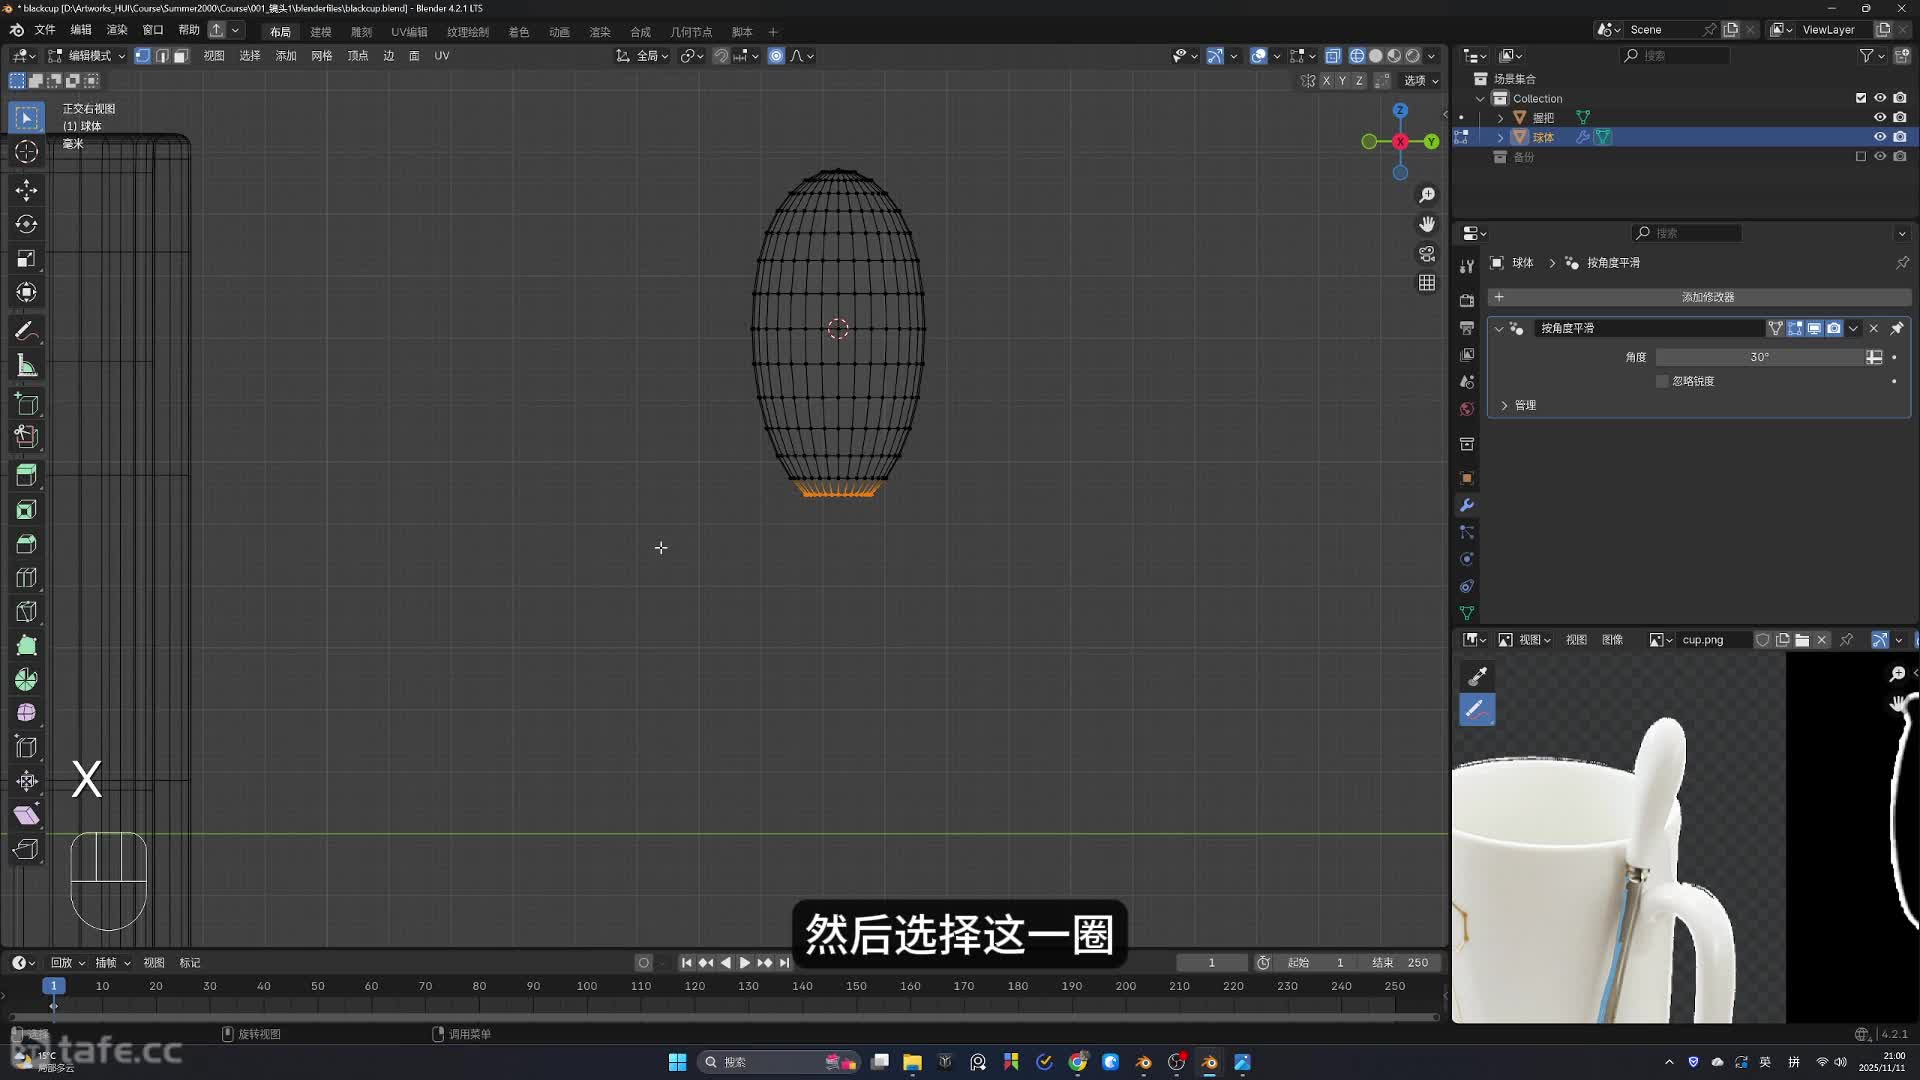Select the Move tool in toolbar
Image resolution: width=1920 pixels, height=1080 pixels.
point(27,190)
